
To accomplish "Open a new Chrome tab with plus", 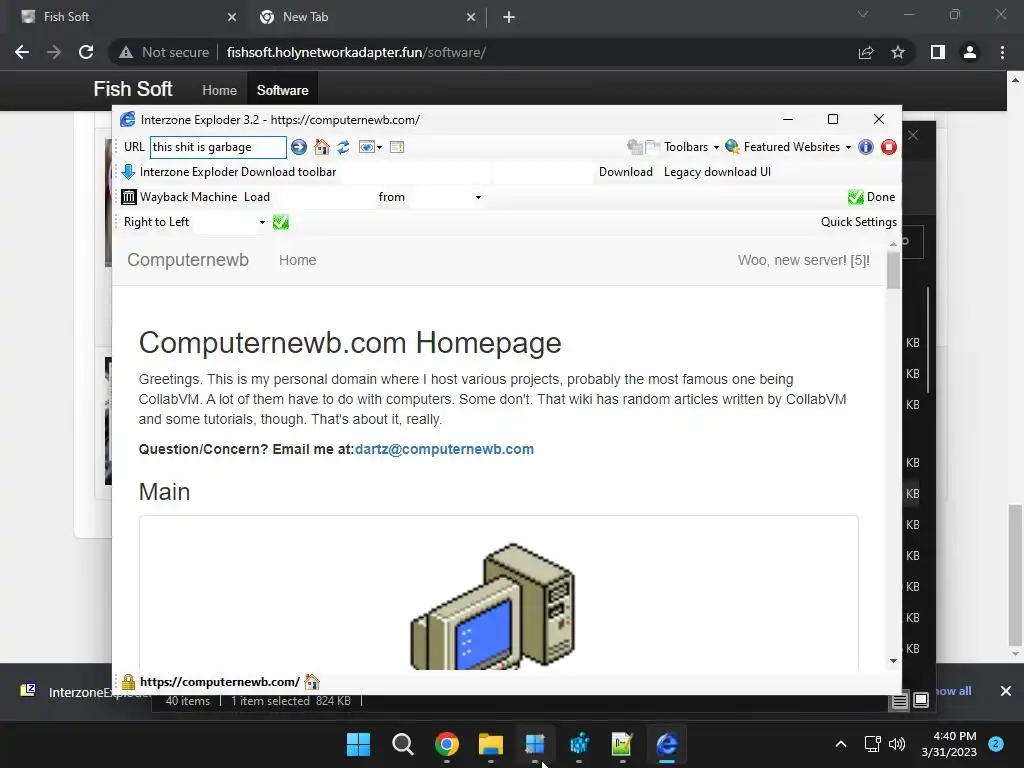I will tap(509, 17).
